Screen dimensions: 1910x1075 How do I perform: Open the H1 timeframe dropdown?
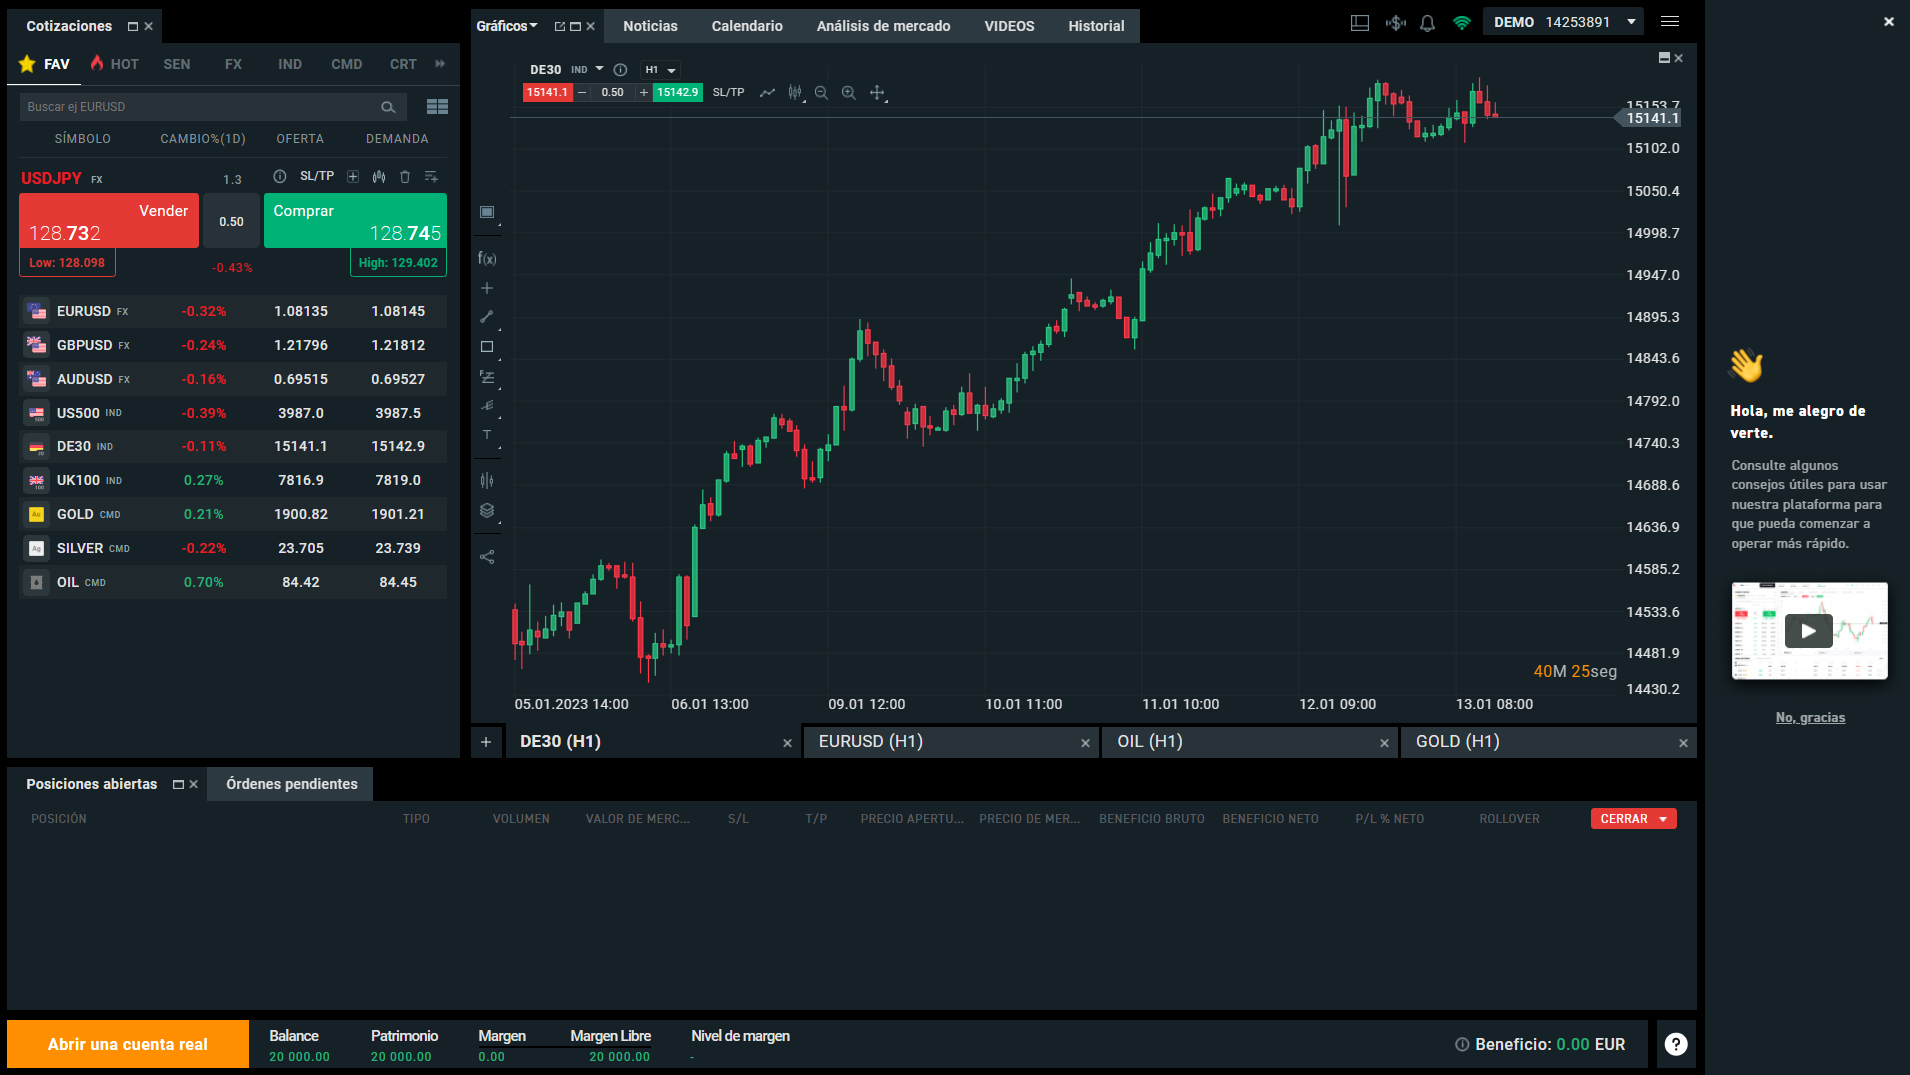click(x=659, y=69)
